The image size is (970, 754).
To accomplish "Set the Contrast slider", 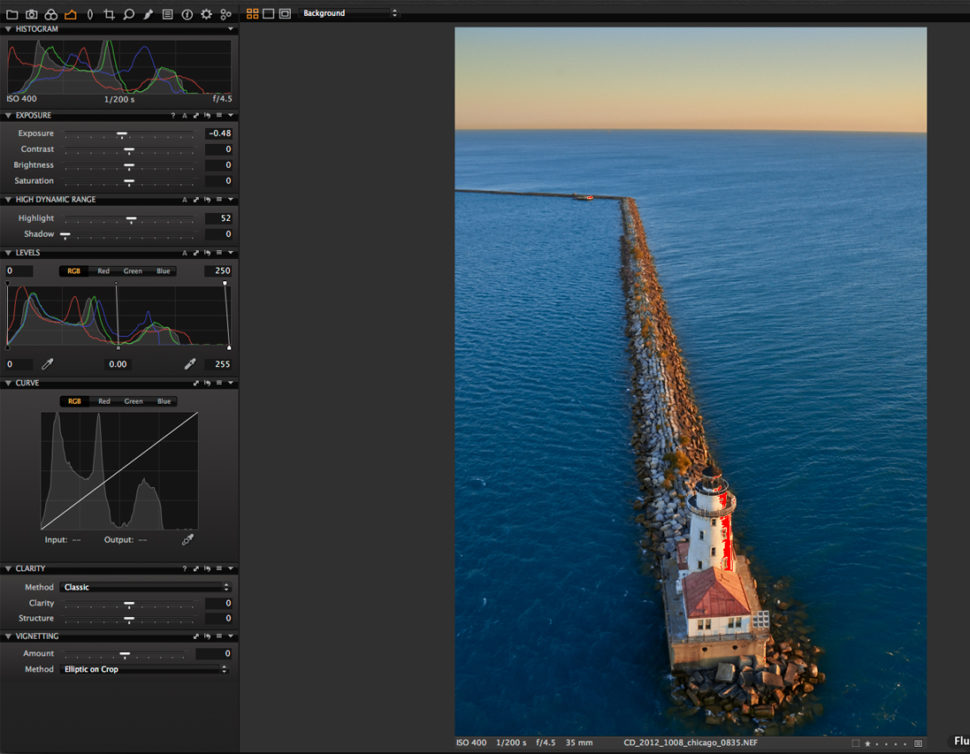I will pyautogui.click(x=129, y=150).
